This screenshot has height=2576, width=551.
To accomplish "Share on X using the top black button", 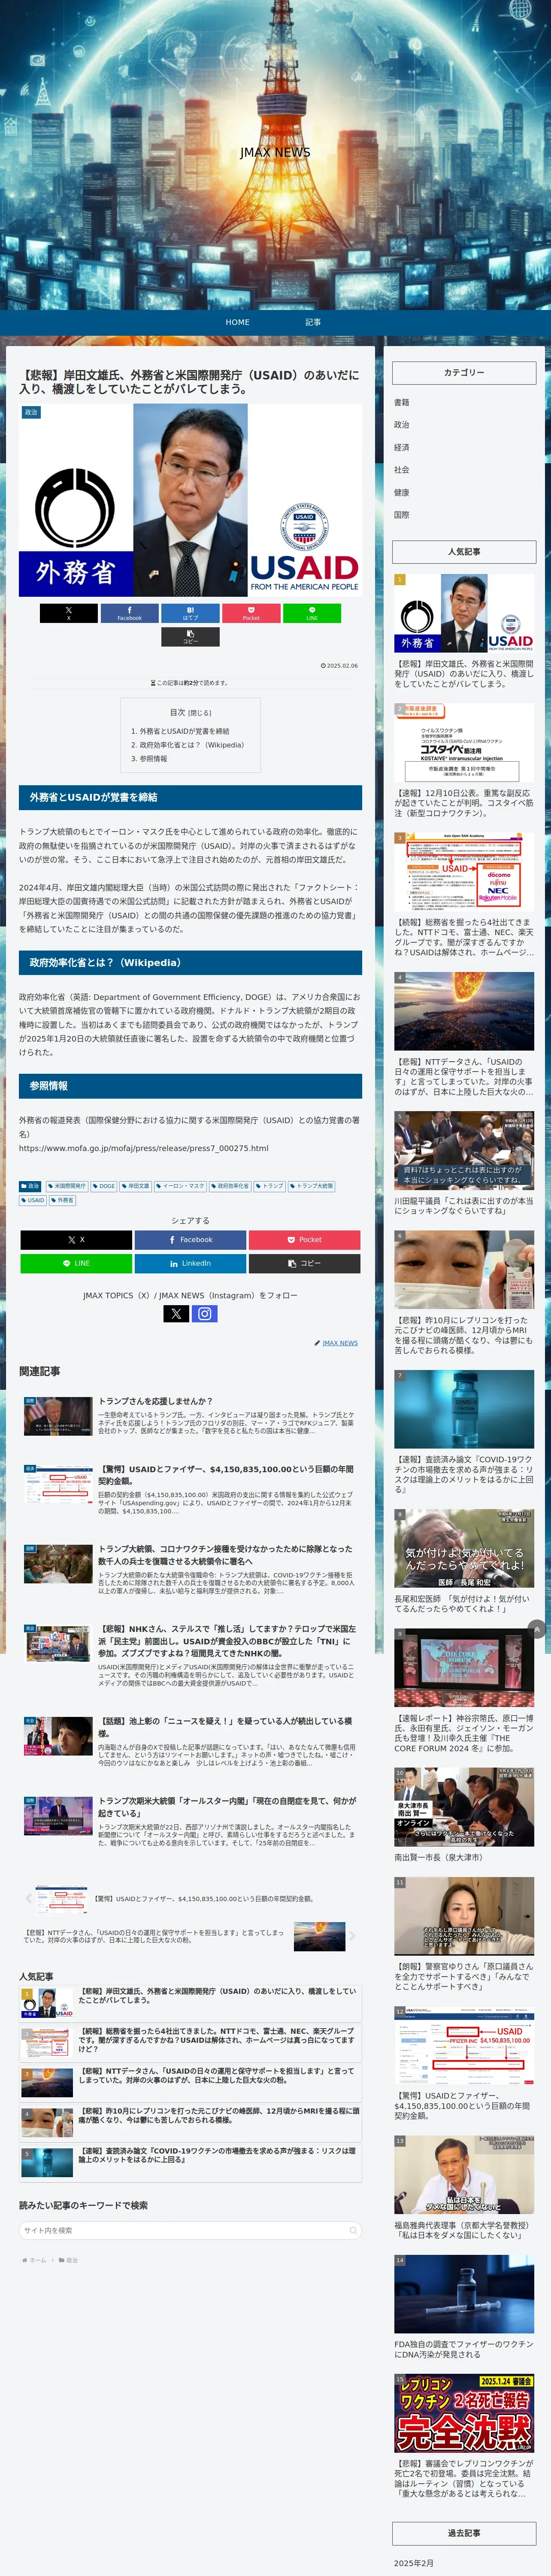I will pos(69,613).
